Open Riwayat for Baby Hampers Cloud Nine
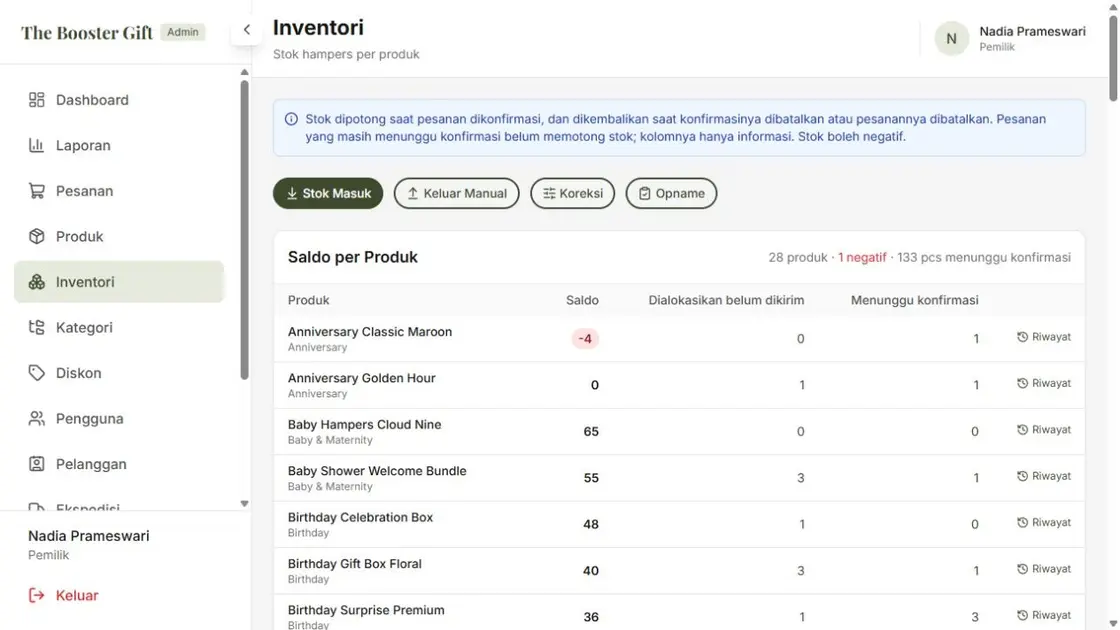This screenshot has height=630, width=1120. click(x=1044, y=430)
